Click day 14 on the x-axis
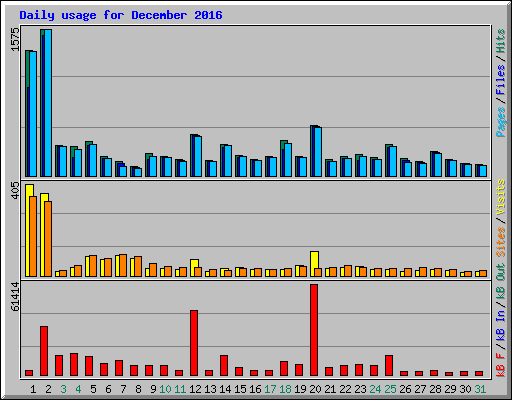Image resolution: width=512 pixels, height=400 pixels. click(x=225, y=389)
